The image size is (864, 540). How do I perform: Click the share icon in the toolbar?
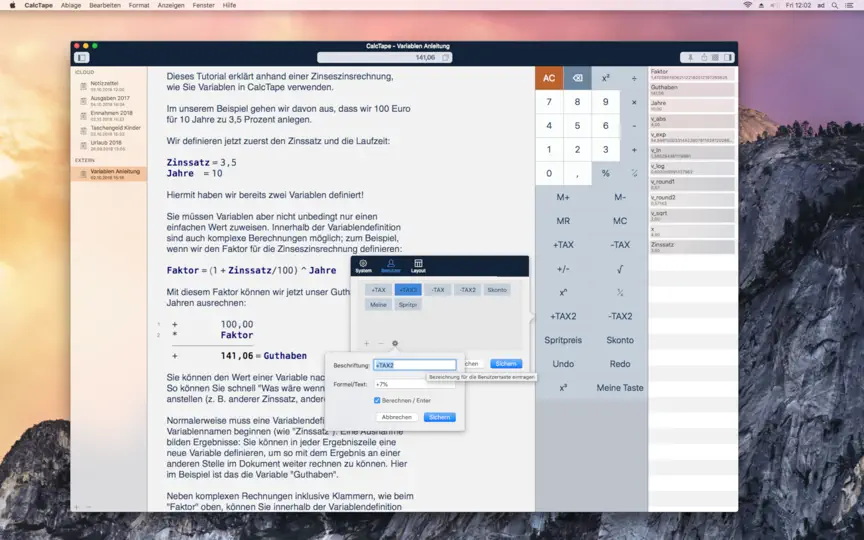point(704,57)
